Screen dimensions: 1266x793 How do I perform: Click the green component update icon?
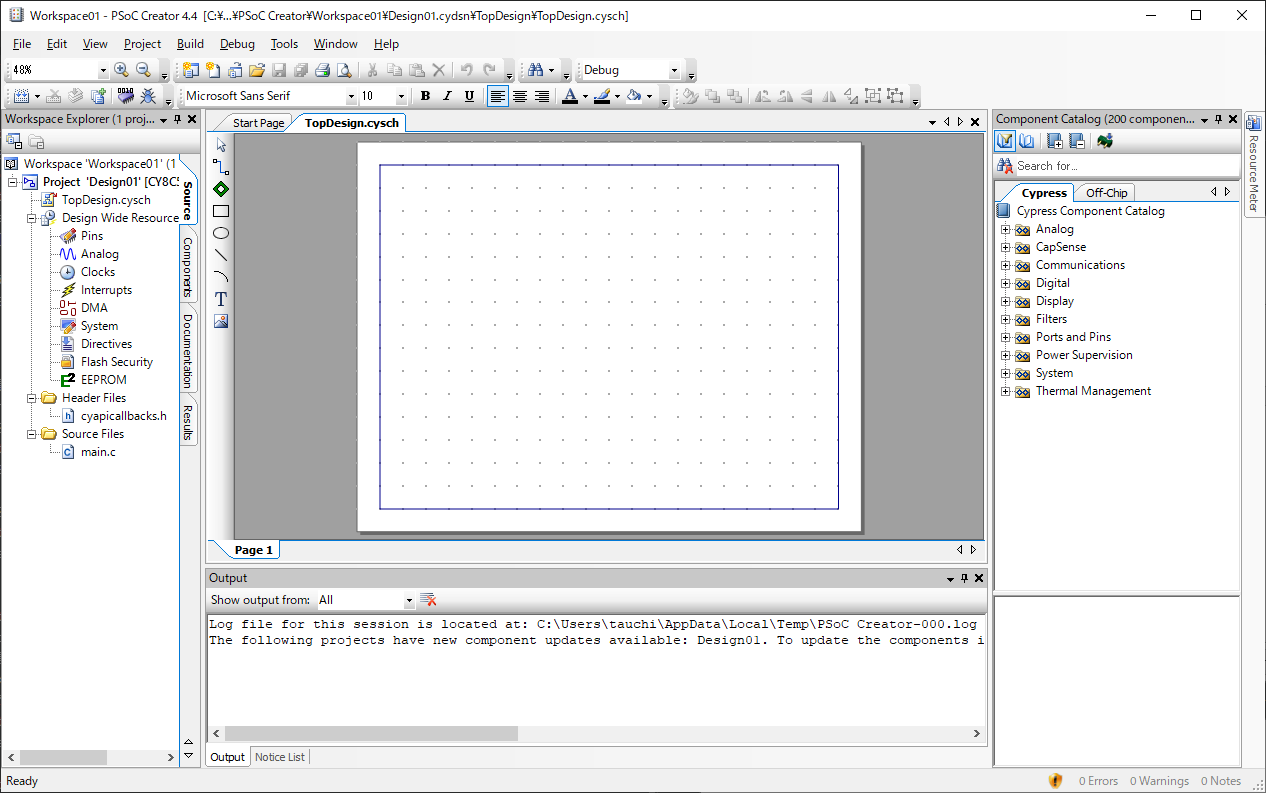point(1105,141)
